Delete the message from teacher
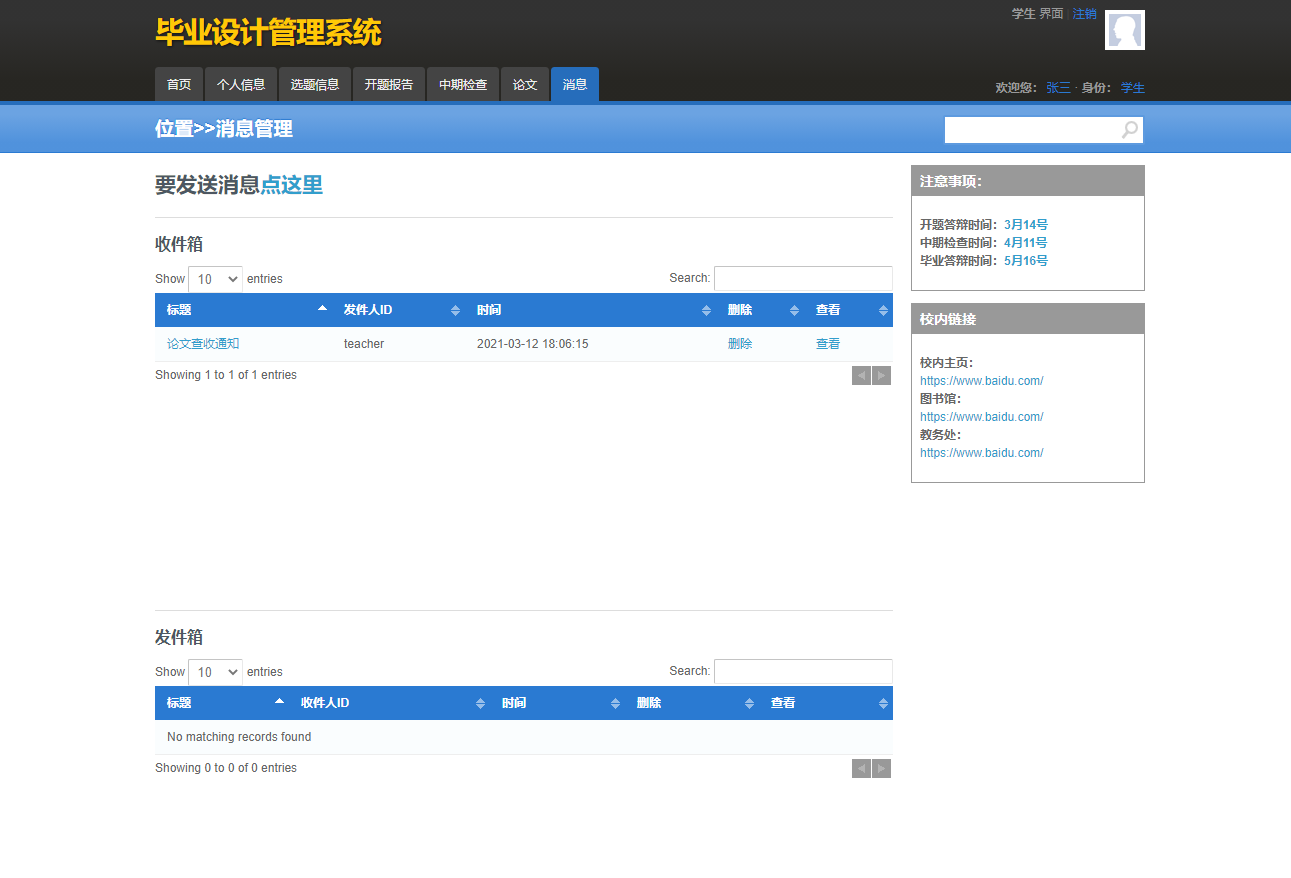Viewport: 1291px width, 878px height. click(x=740, y=343)
